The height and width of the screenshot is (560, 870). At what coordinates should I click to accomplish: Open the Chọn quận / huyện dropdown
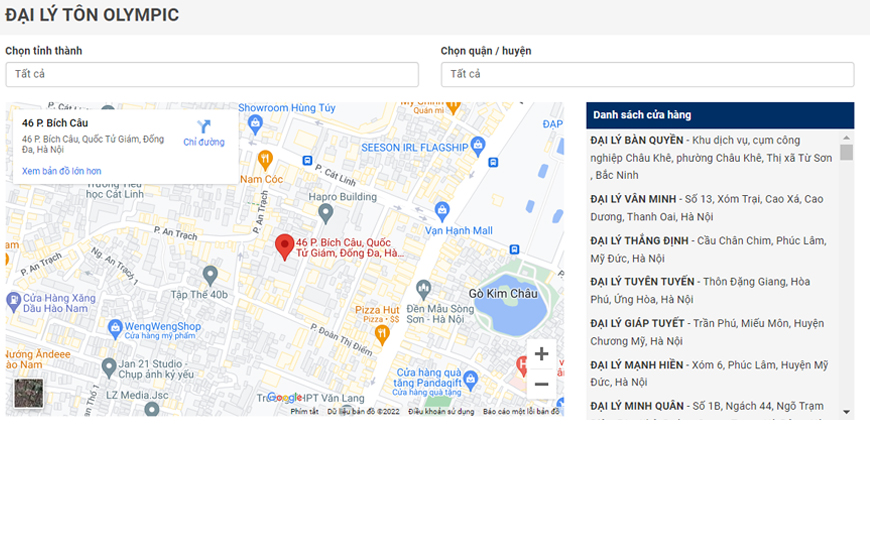tap(648, 74)
